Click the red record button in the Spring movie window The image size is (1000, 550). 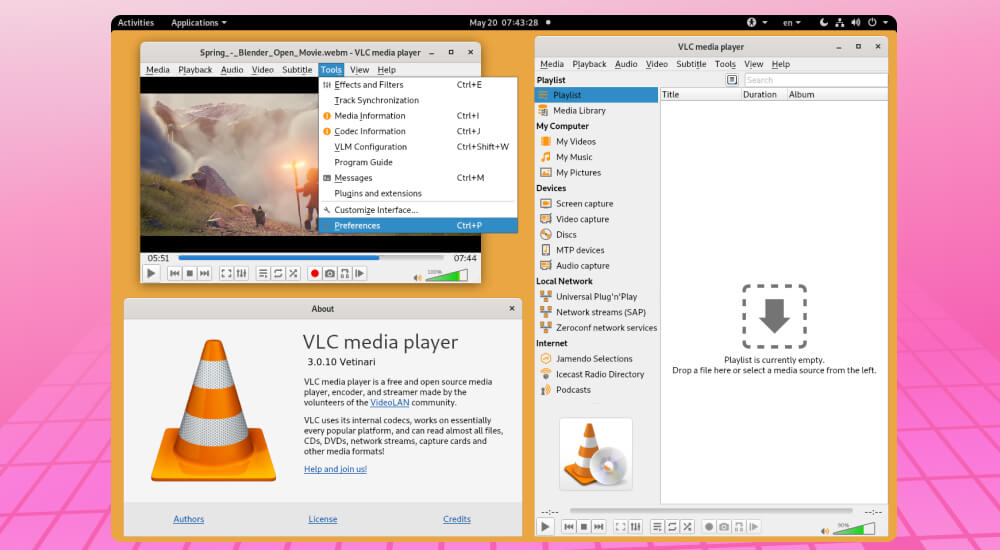(314, 273)
